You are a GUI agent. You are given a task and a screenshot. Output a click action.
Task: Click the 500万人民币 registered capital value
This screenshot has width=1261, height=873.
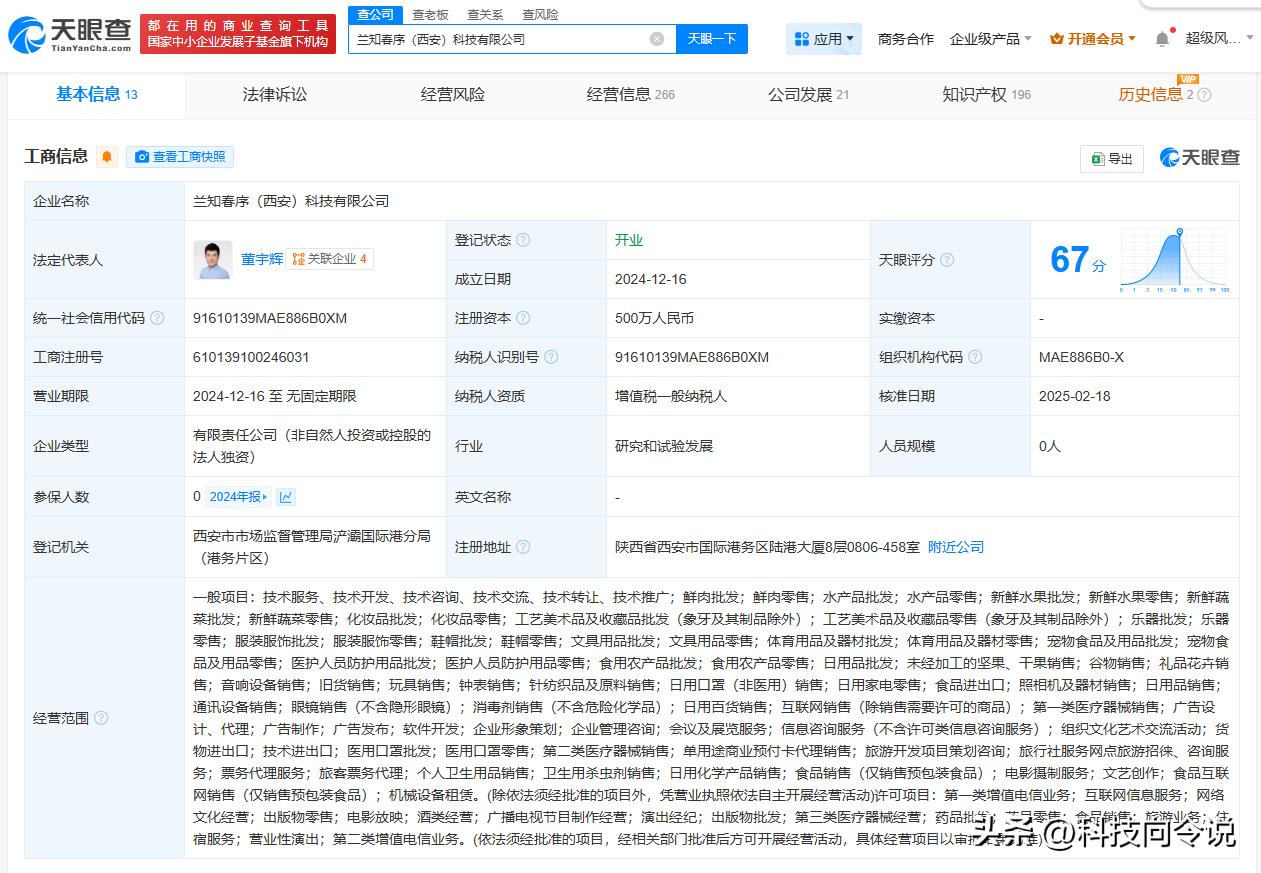click(x=654, y=318)
